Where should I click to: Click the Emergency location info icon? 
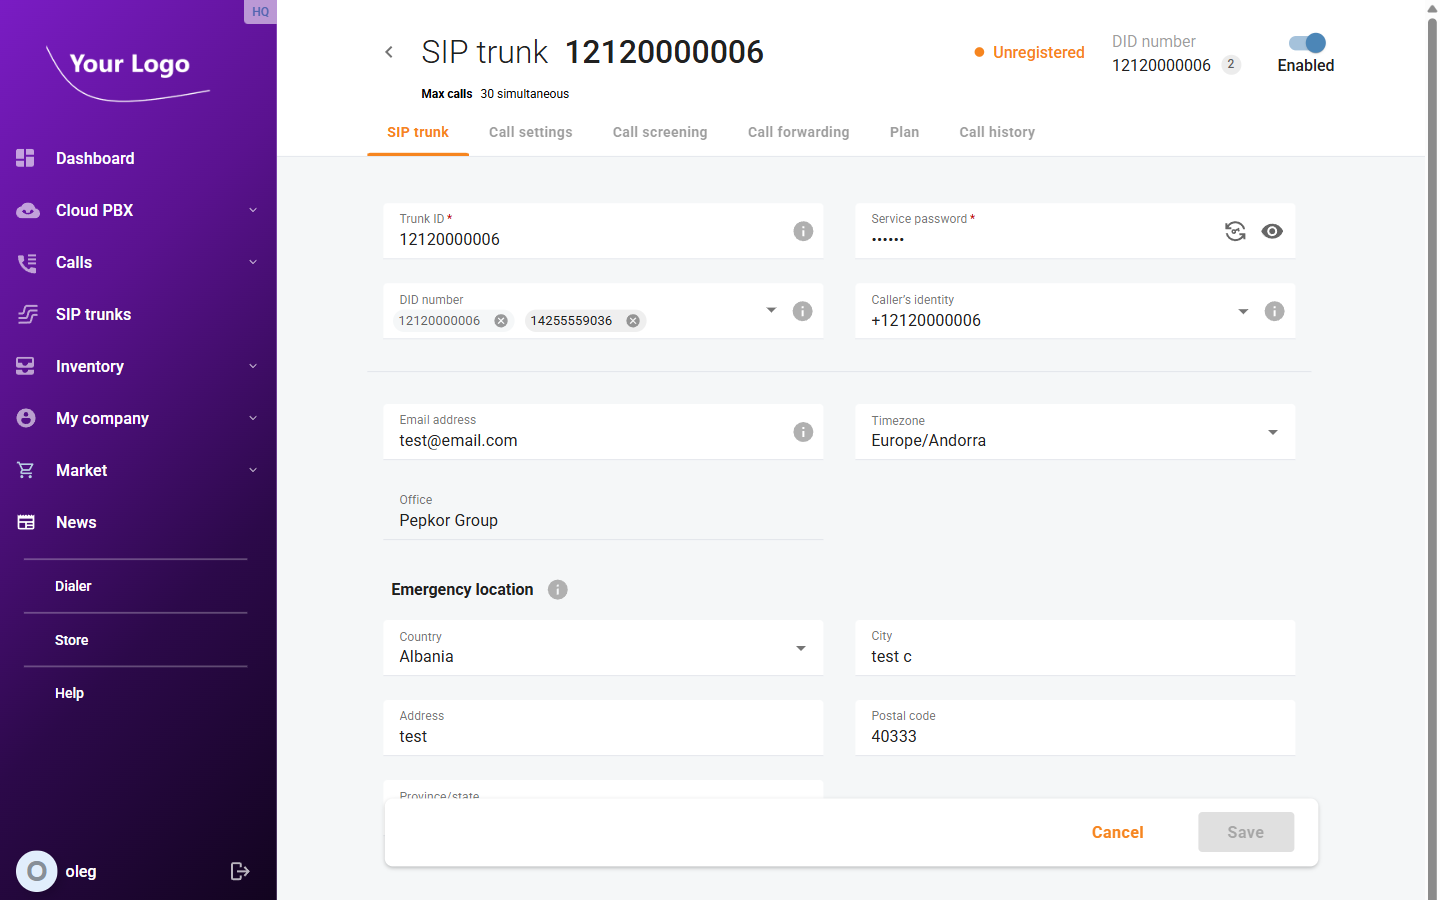(558, 590)
